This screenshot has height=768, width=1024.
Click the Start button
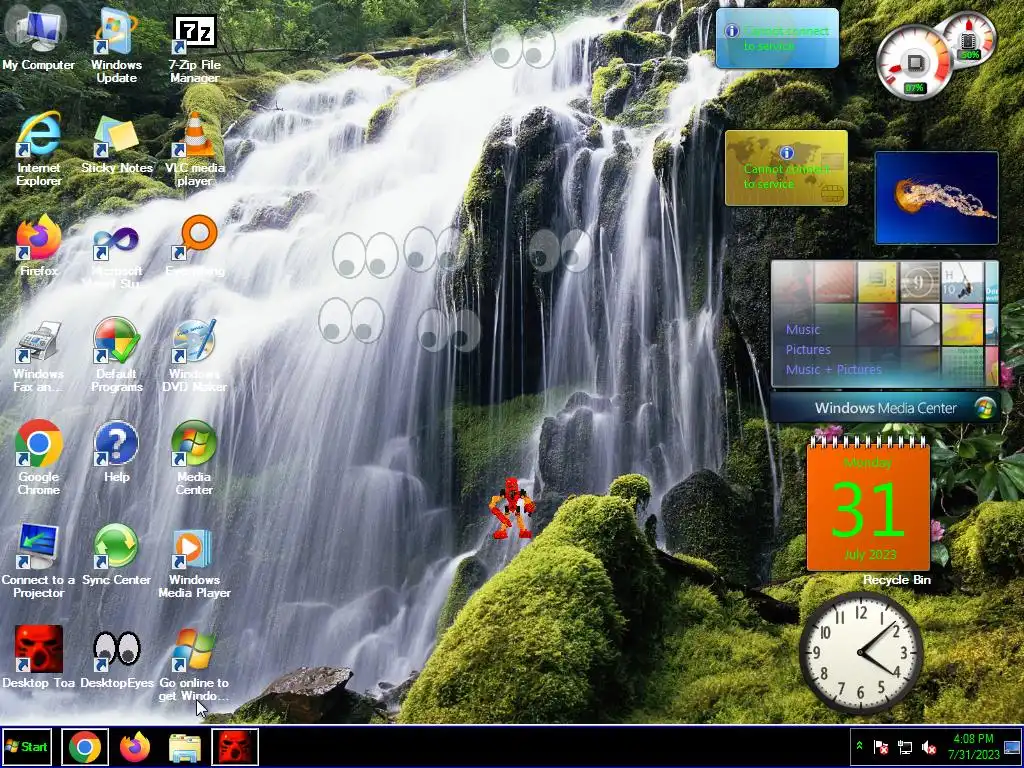click(x=27, y=746)
